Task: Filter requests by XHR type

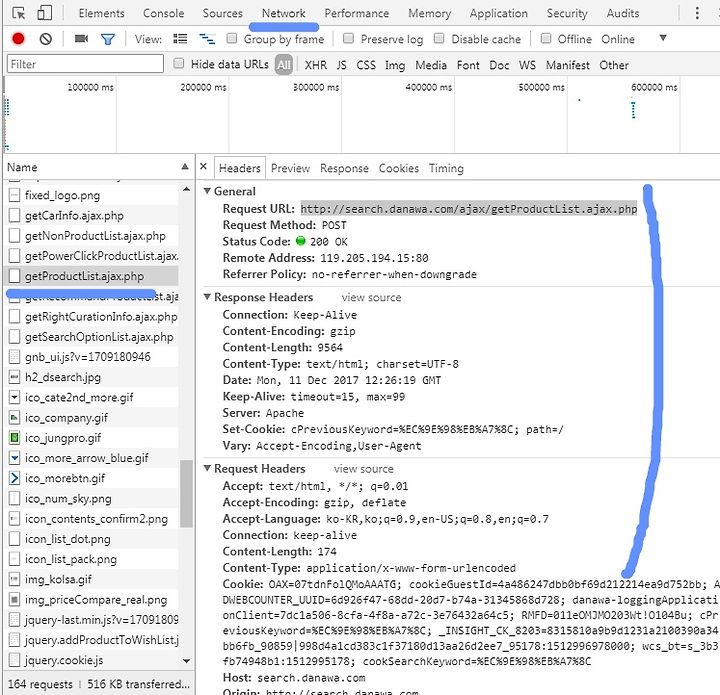Action: [x=316, y=65]
